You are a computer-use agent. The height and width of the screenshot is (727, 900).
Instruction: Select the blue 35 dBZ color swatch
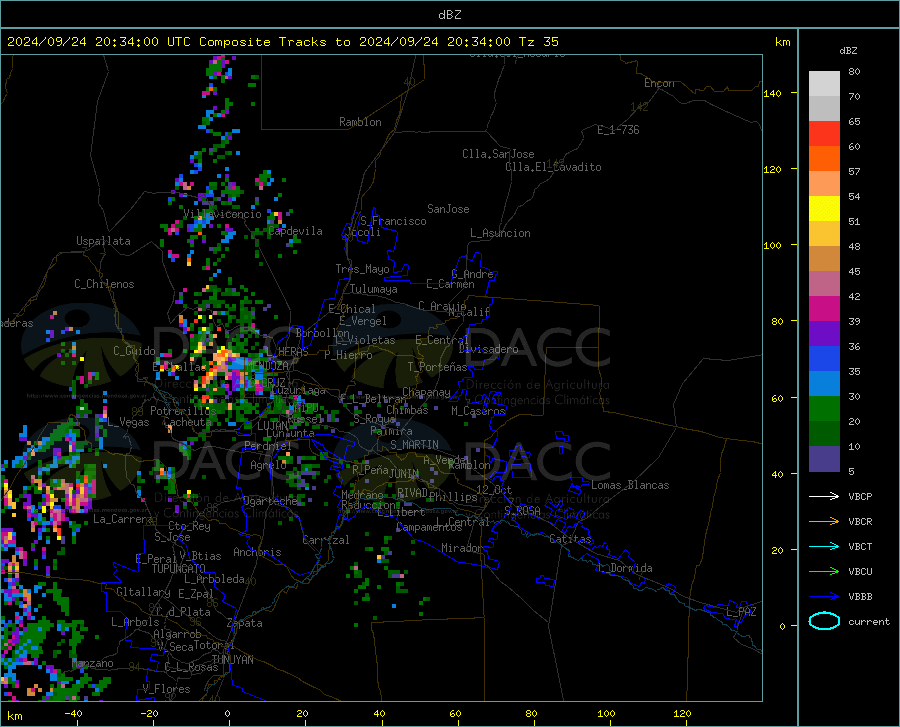(824, 359)
